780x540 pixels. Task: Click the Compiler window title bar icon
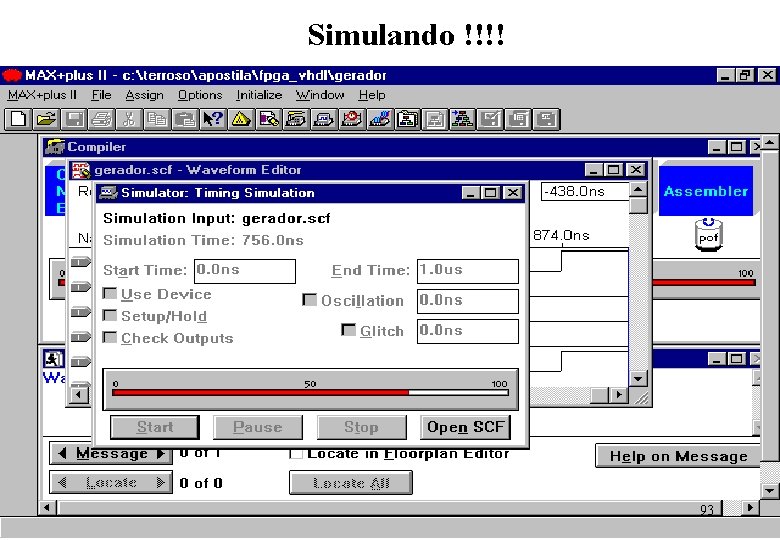(x=55, y=147)
